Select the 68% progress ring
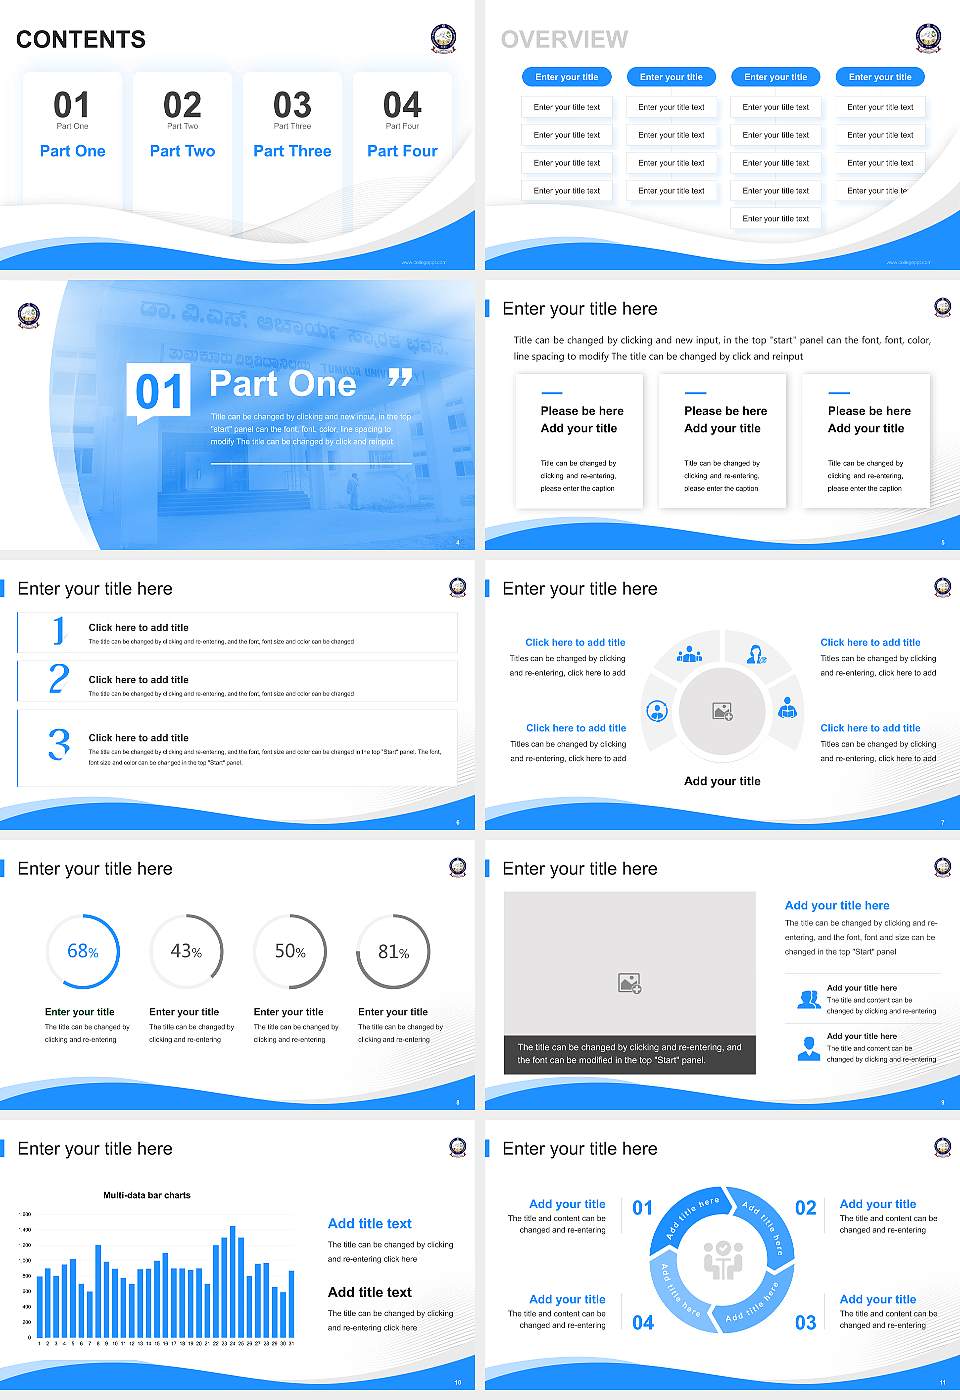This screenshot has width=960, height=1400. tap(82, 951)
